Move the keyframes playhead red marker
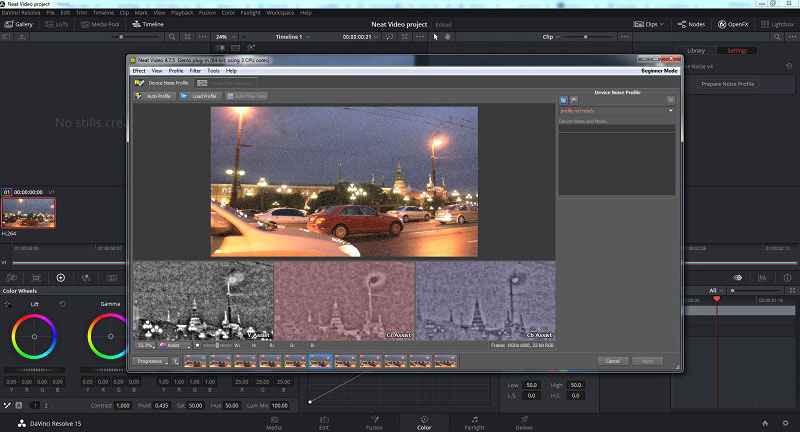The image size is (800, 432). (x=717, y=299)
